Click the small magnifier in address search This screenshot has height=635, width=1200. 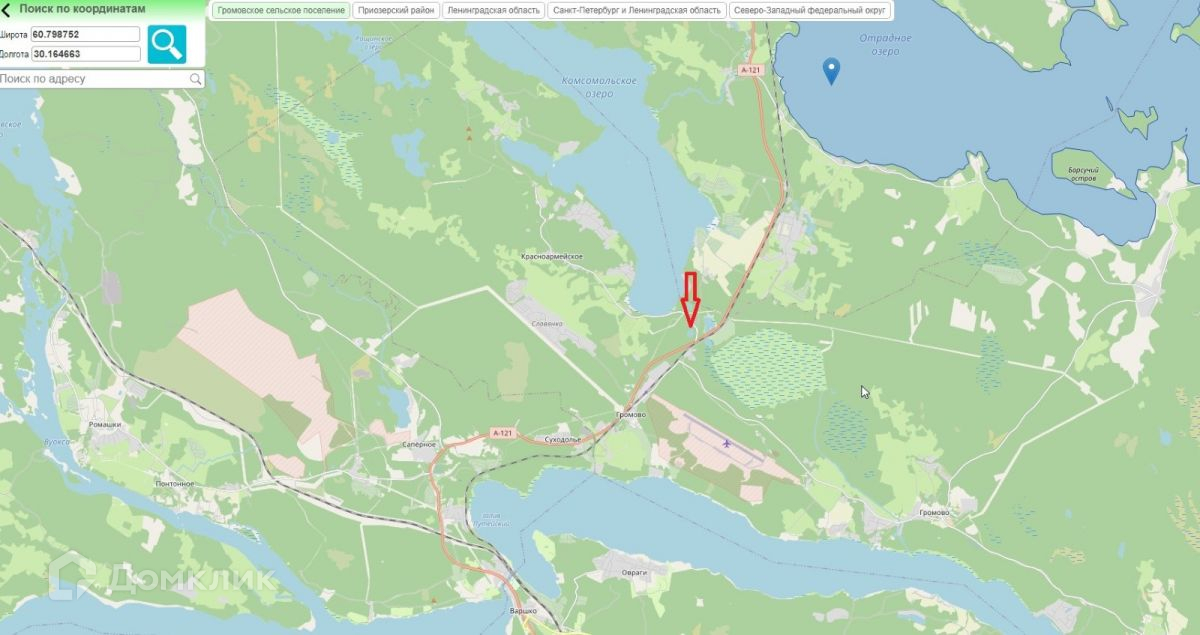point(195,79)
